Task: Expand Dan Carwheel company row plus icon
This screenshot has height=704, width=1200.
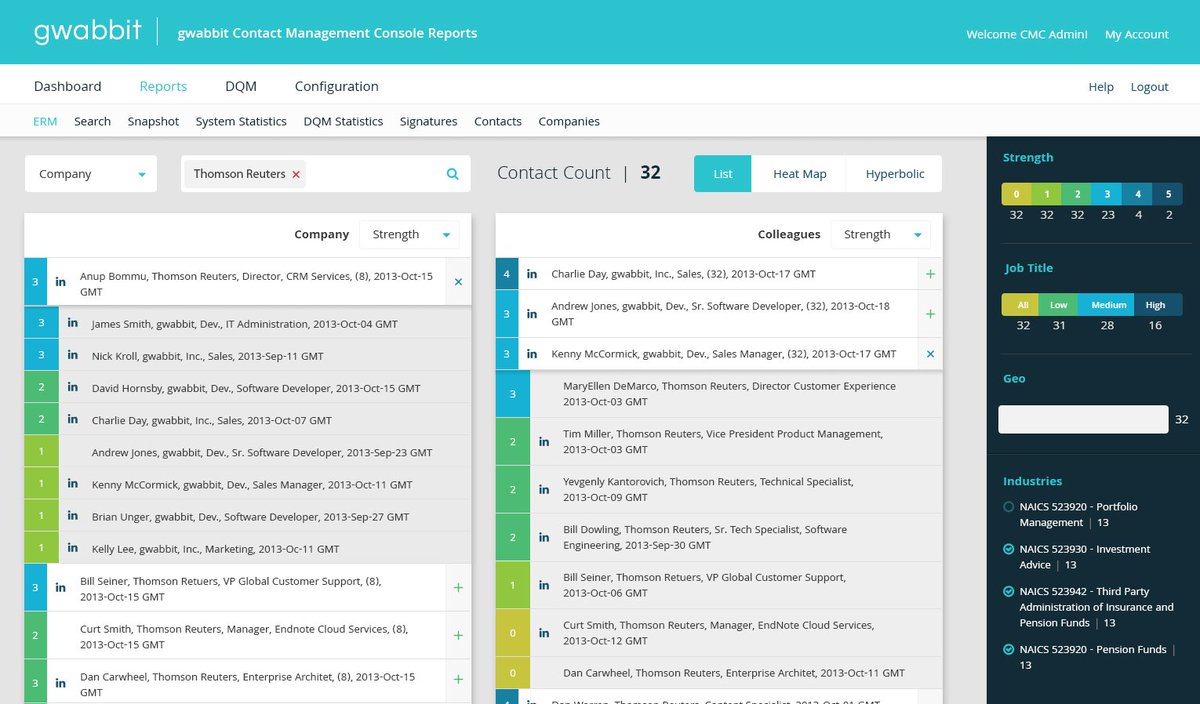Action: pyautogui.click(x=458, y=680)
